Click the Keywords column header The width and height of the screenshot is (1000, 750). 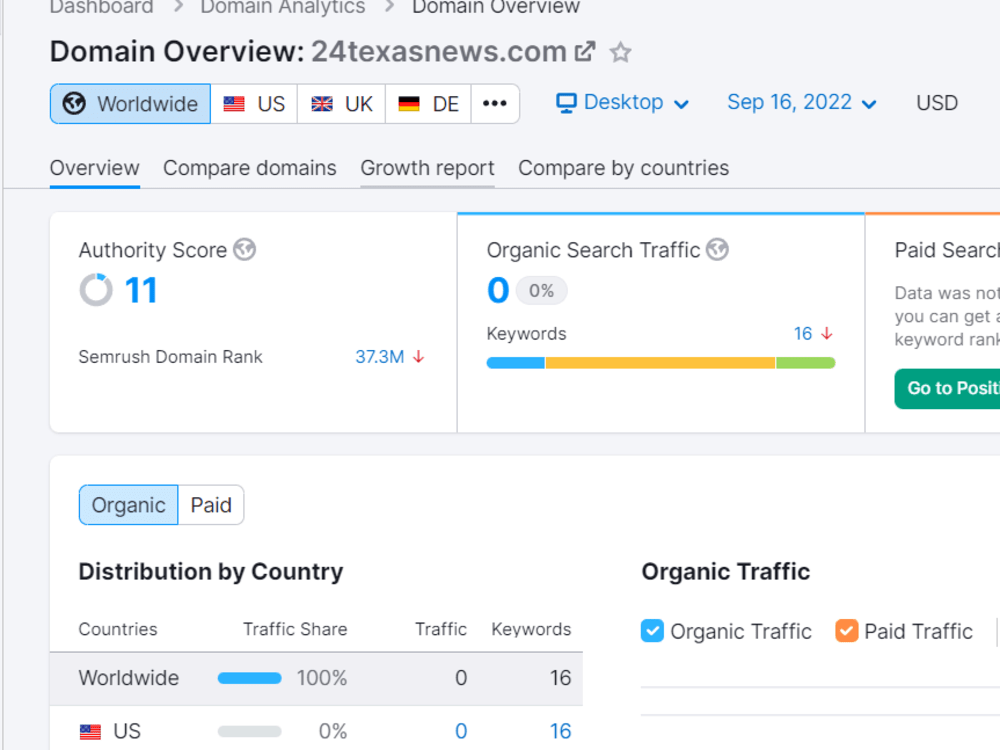click(531, 629)
